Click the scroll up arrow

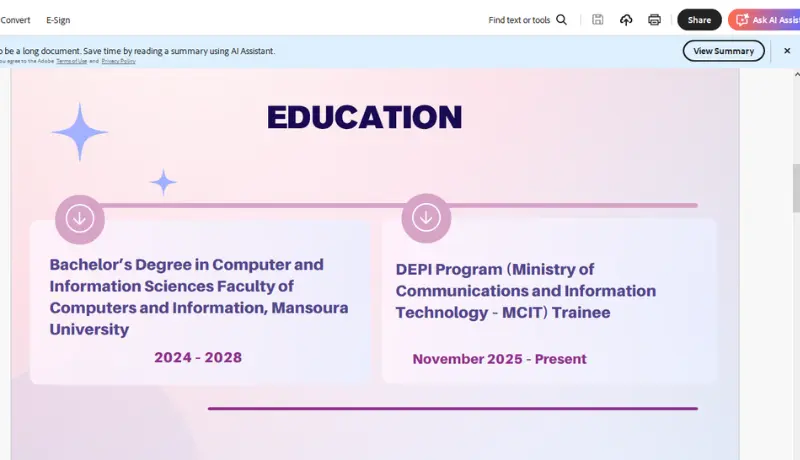click(796, 74)
